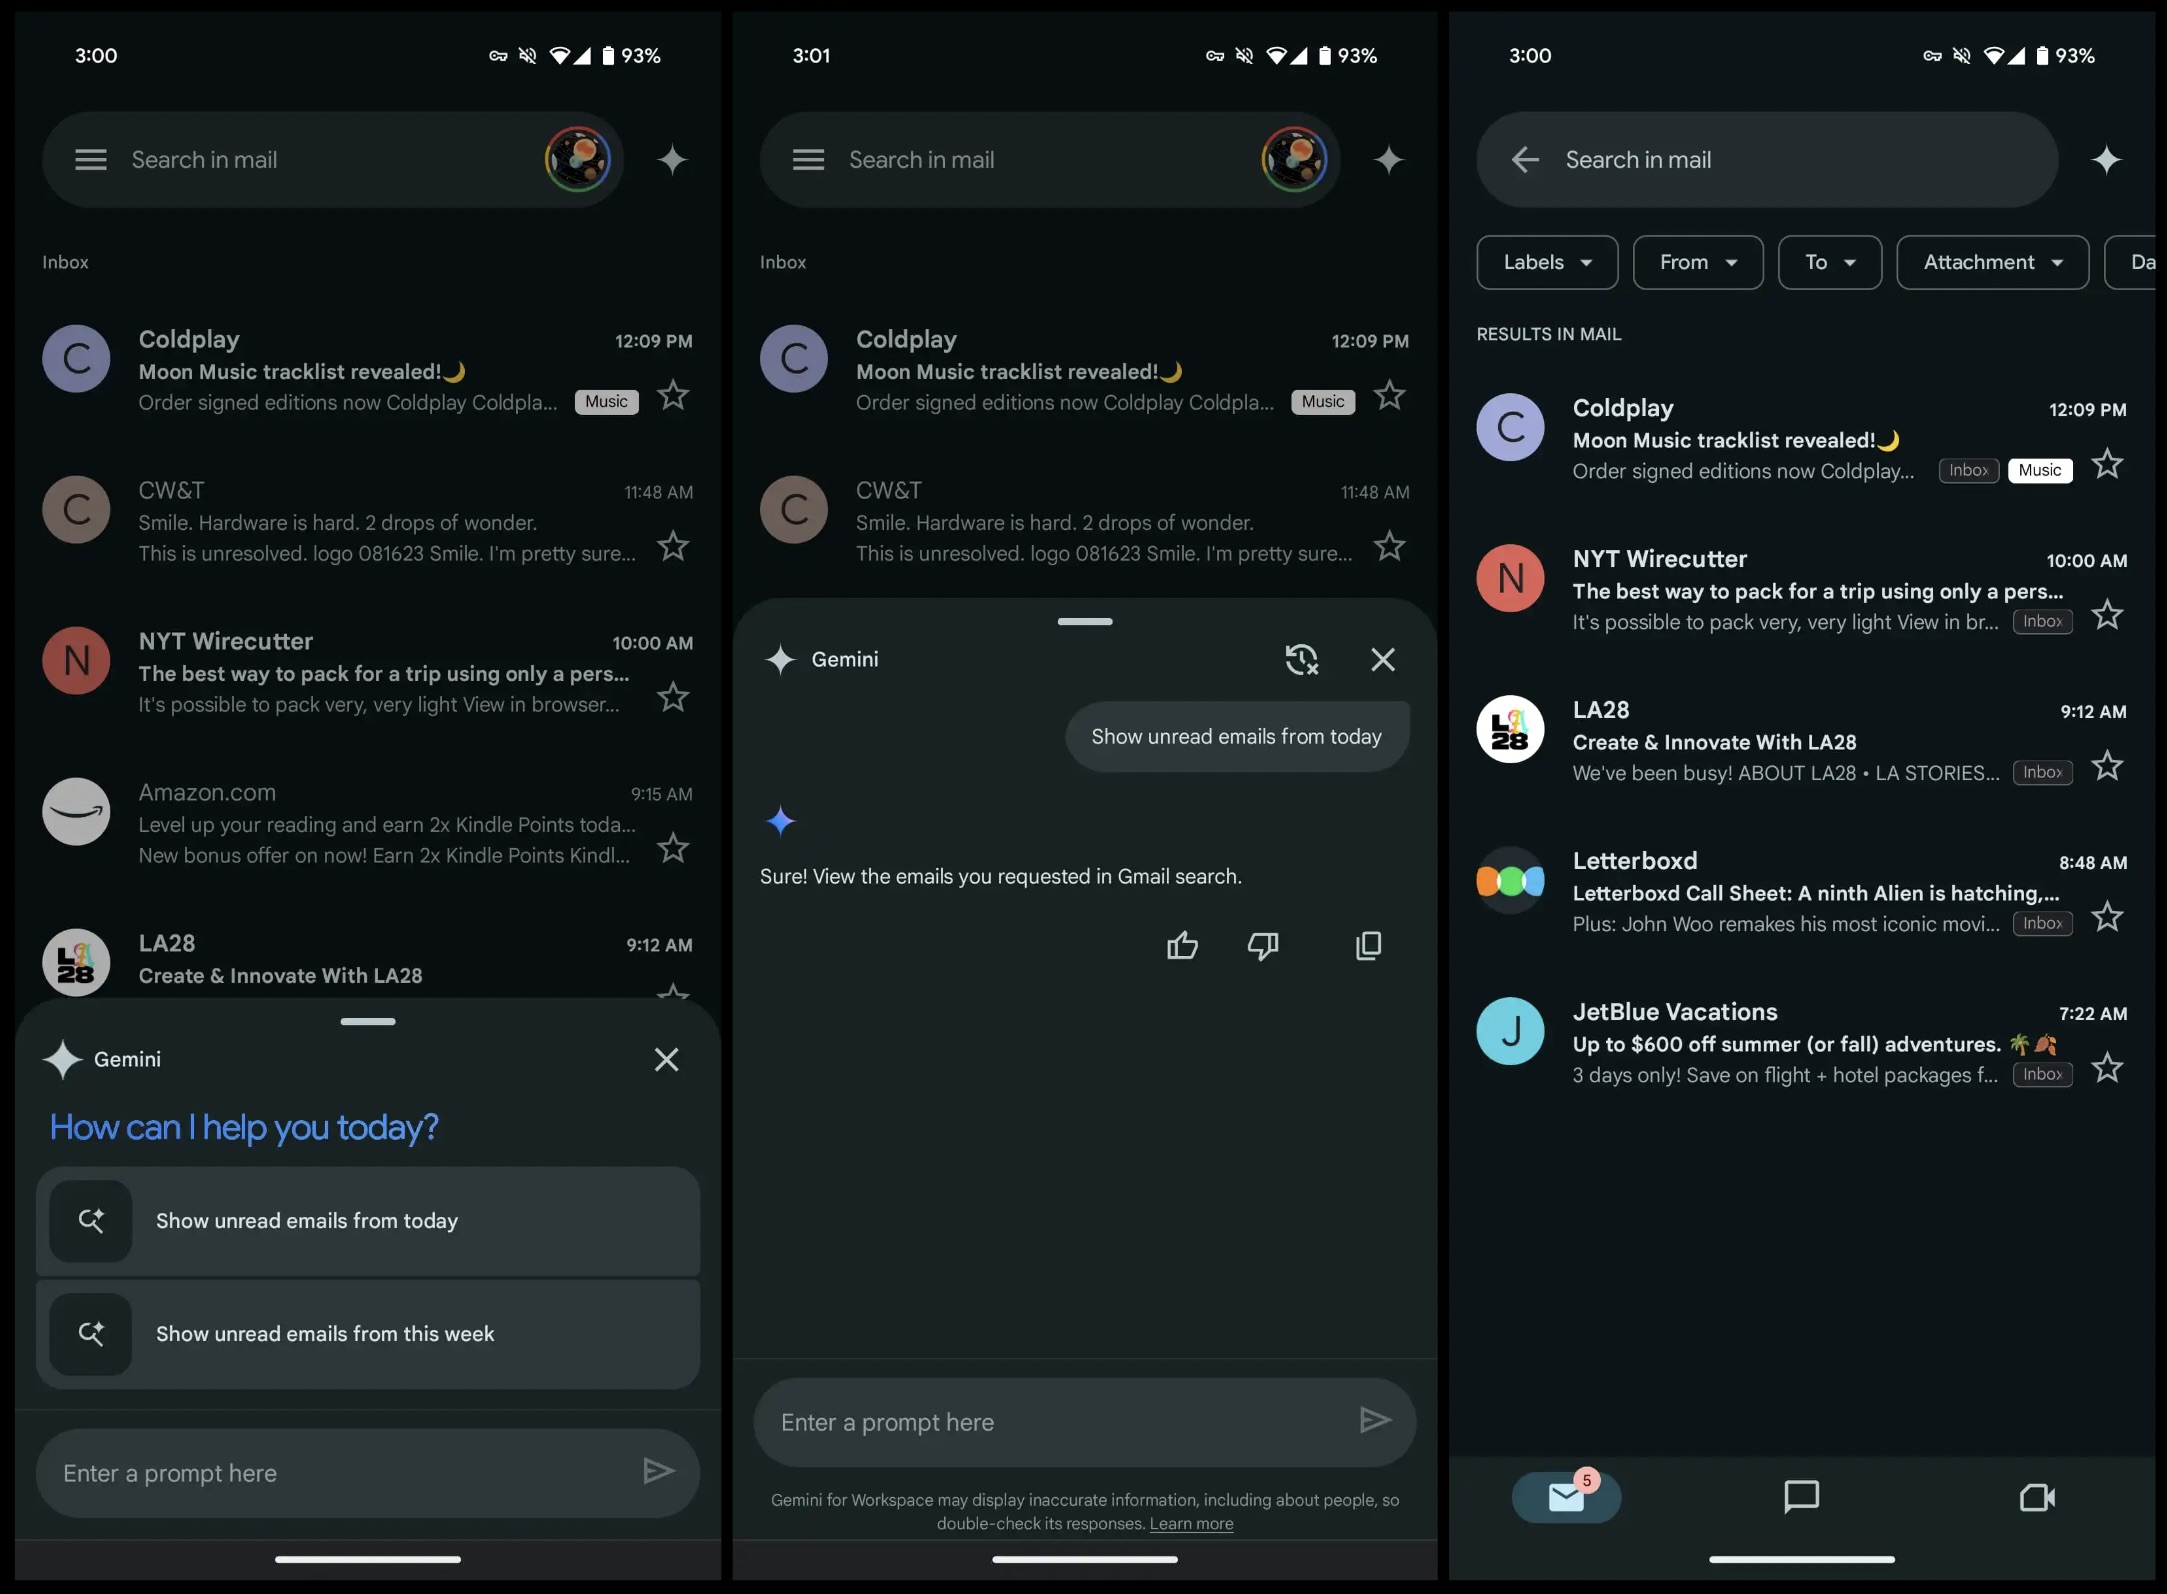Screen dimensions: 2167x1594
Task: Open 'Letterboxd Call Sheet' email subject
Action: [x=1816, y=894]
